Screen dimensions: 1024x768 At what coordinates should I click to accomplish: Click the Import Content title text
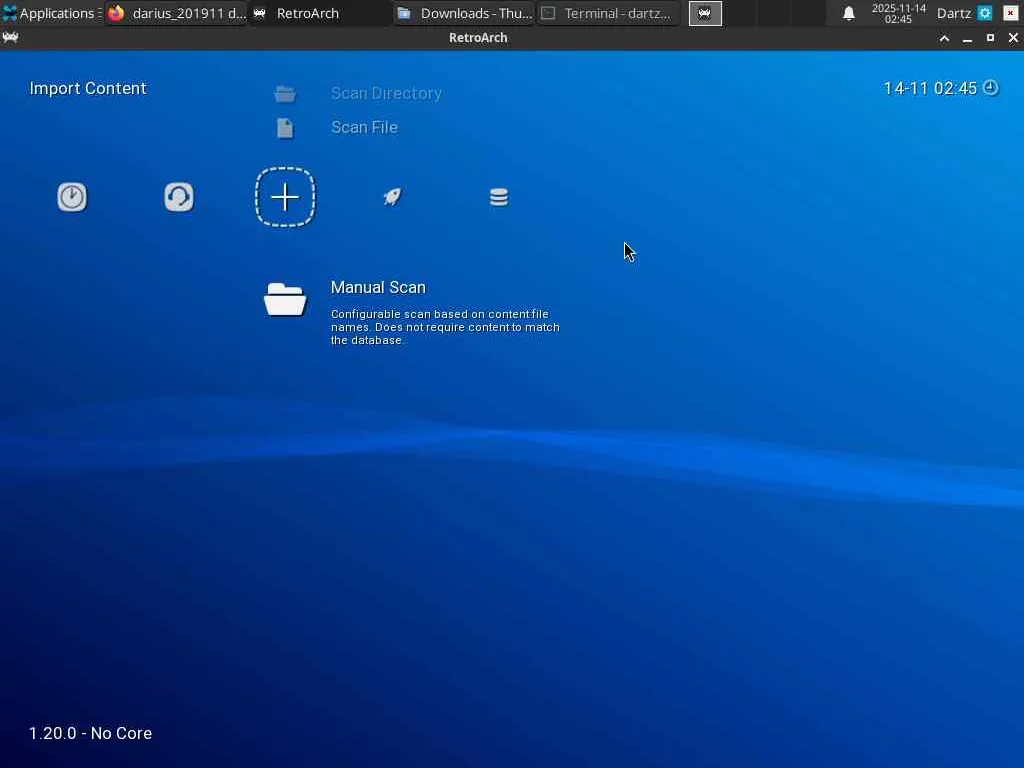click(88, 88)
